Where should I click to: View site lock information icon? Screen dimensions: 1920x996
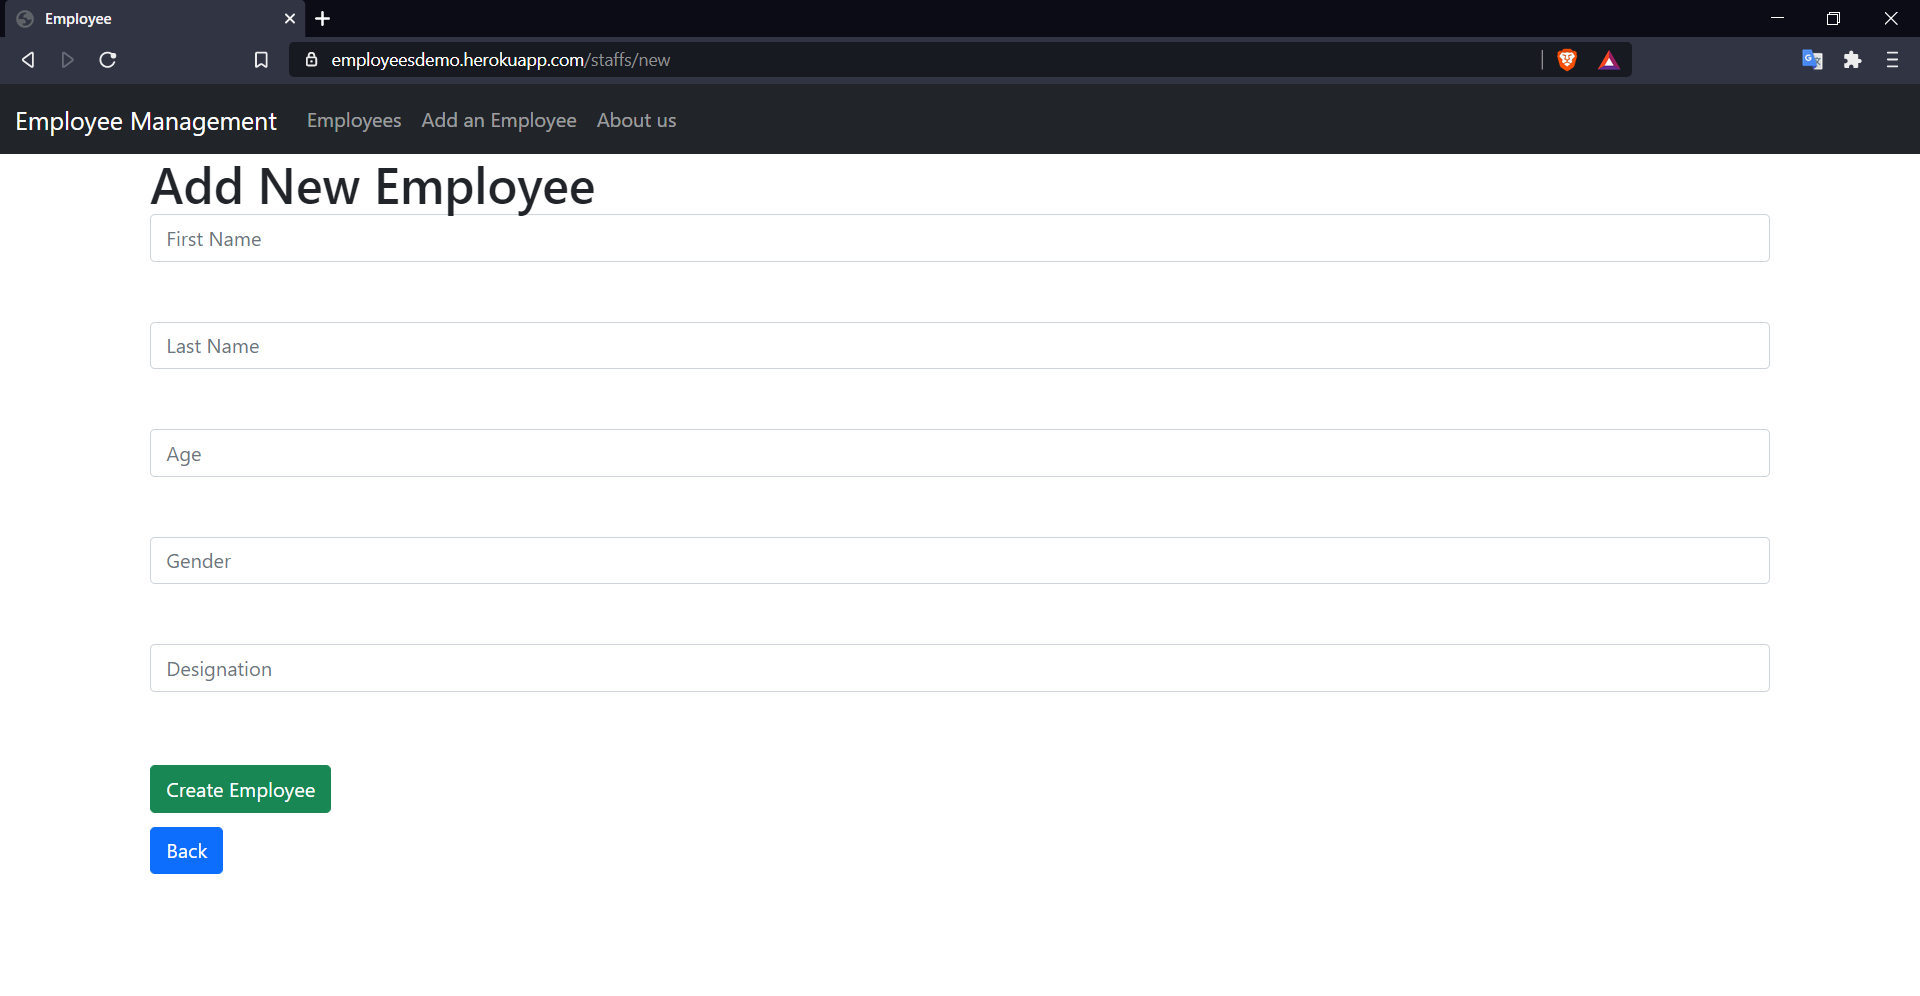tap(311, 60)
